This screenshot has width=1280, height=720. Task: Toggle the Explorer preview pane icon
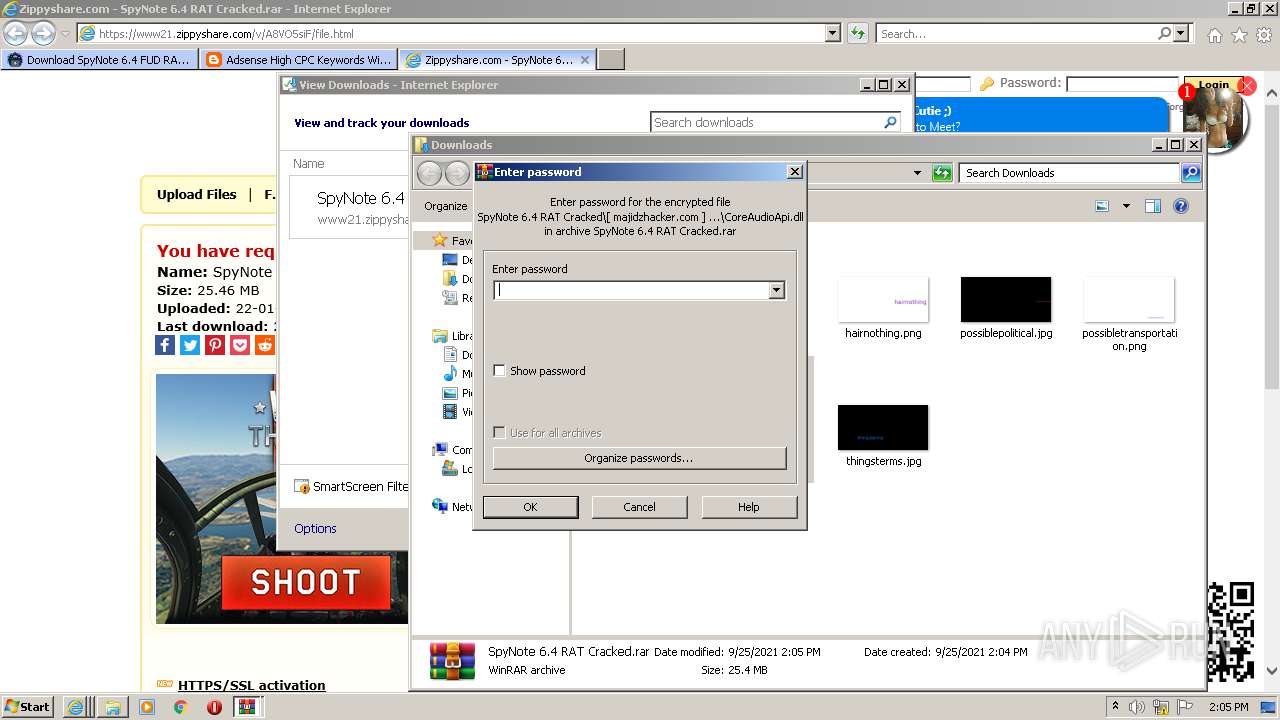[x=1152, y=206]
